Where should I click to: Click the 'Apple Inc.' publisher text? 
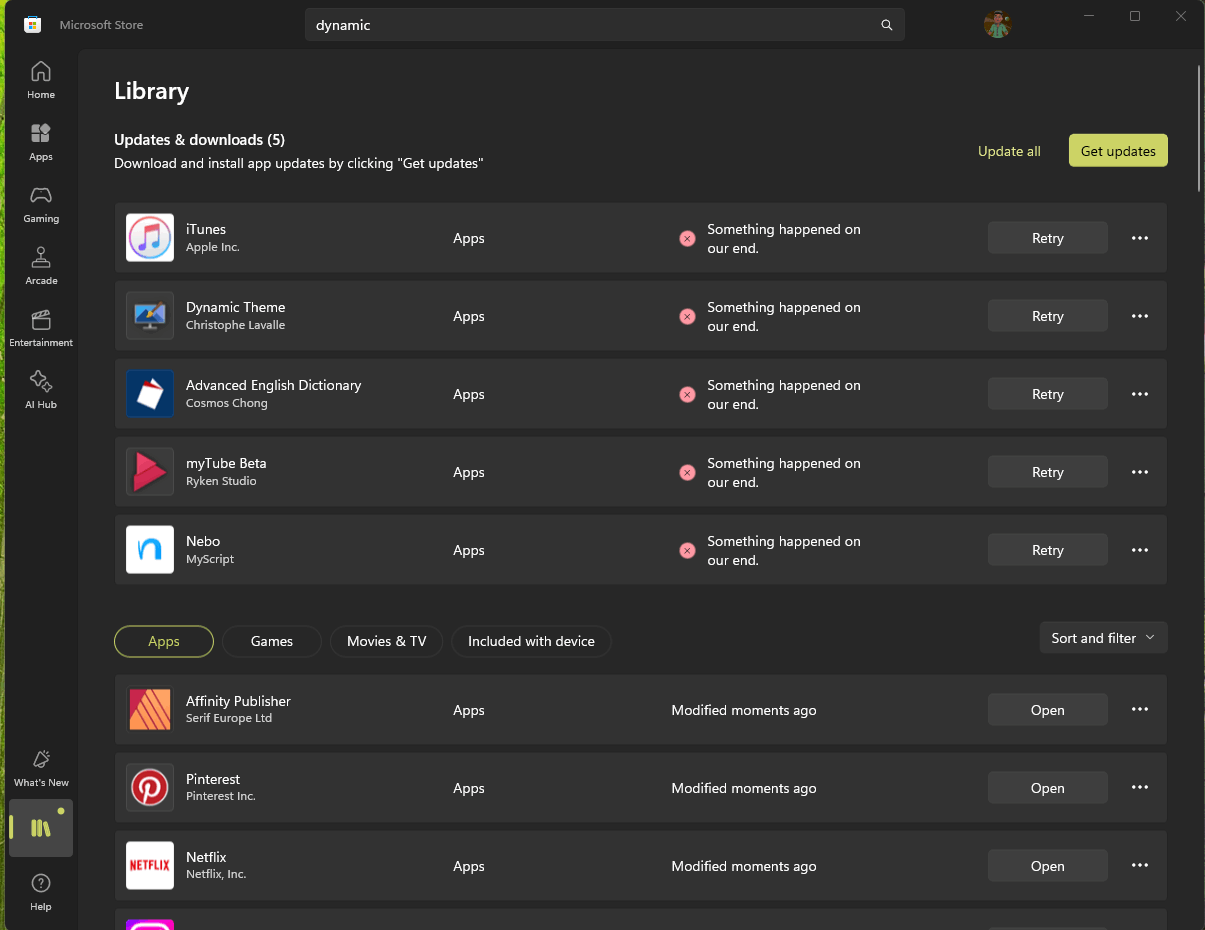(213, 247)
